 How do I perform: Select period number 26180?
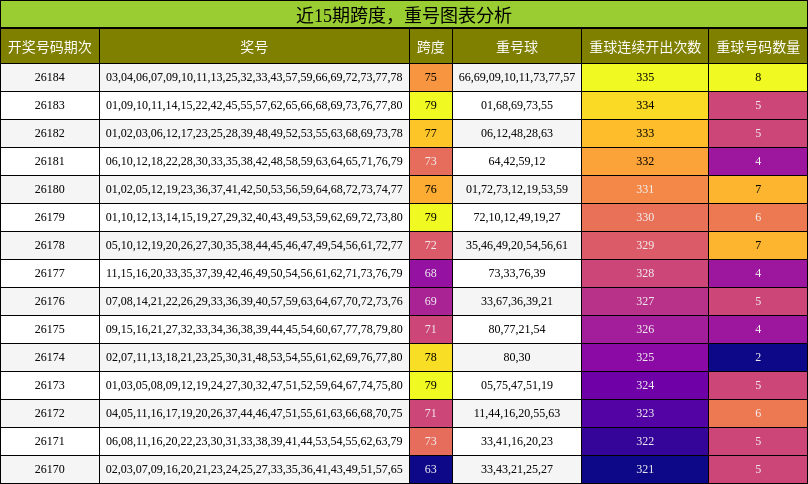50,189
